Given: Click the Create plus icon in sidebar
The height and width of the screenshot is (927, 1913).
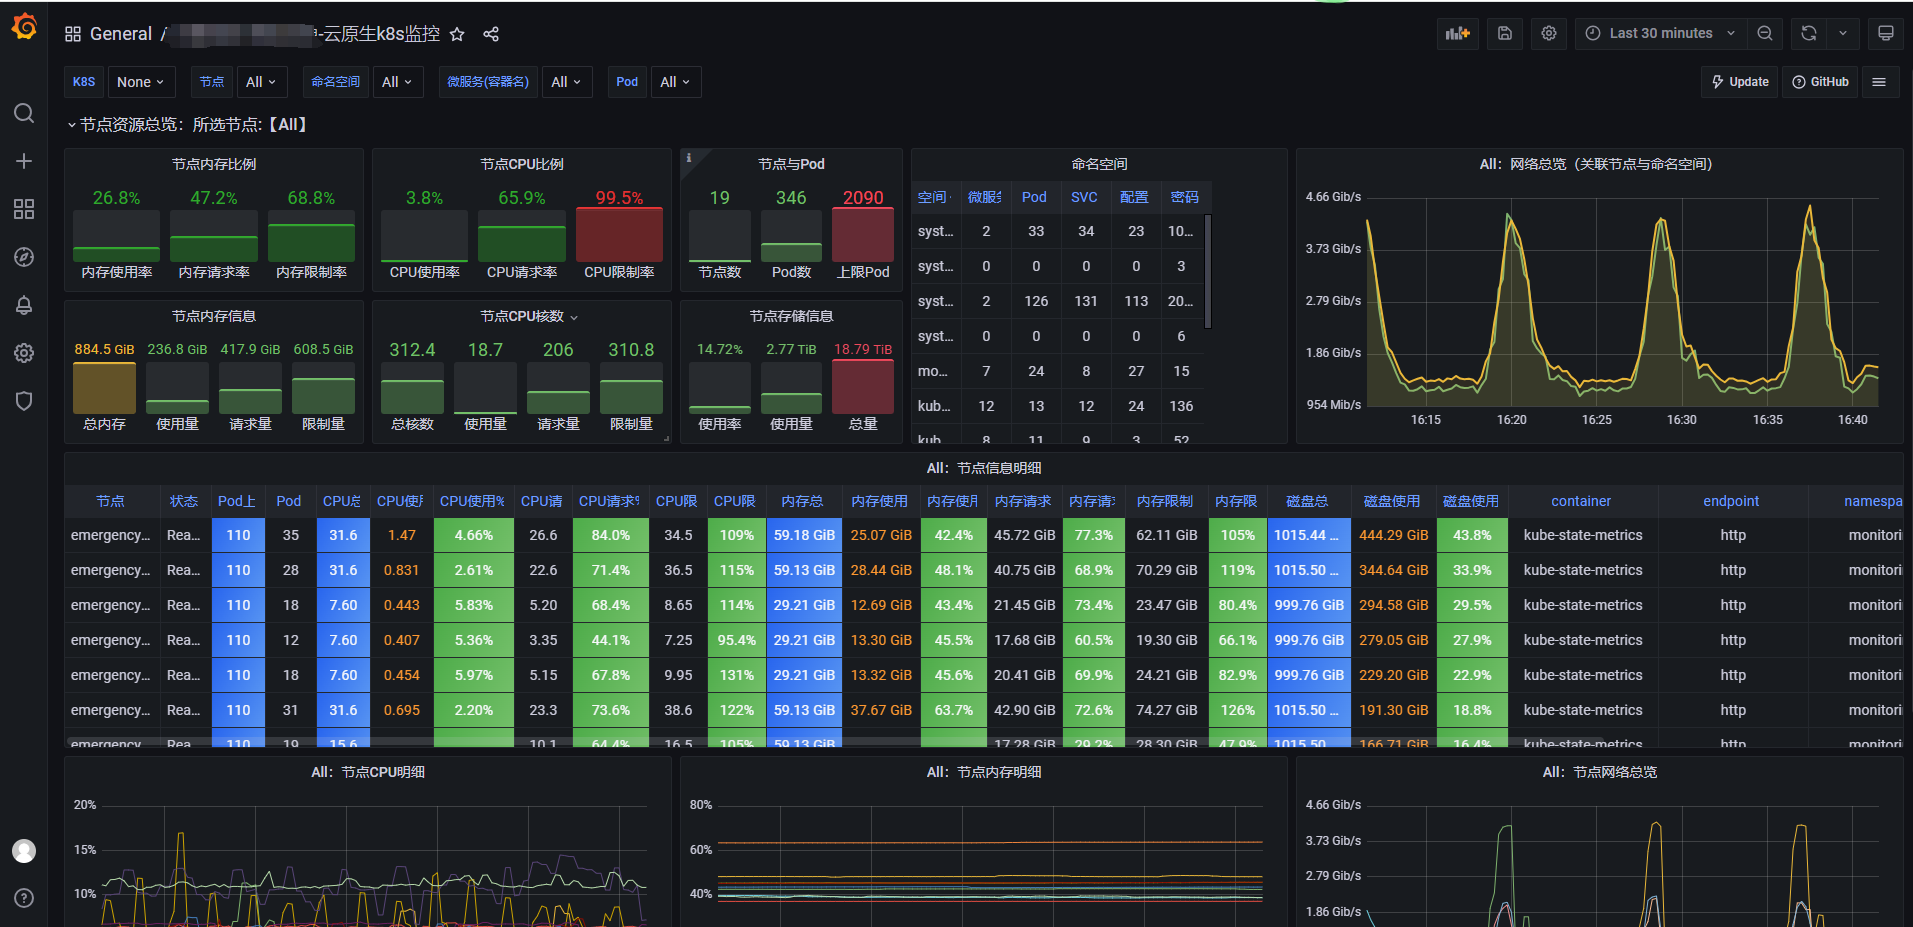Looking at the screenshot, I should pyautogui.click(x=24, y=161).
